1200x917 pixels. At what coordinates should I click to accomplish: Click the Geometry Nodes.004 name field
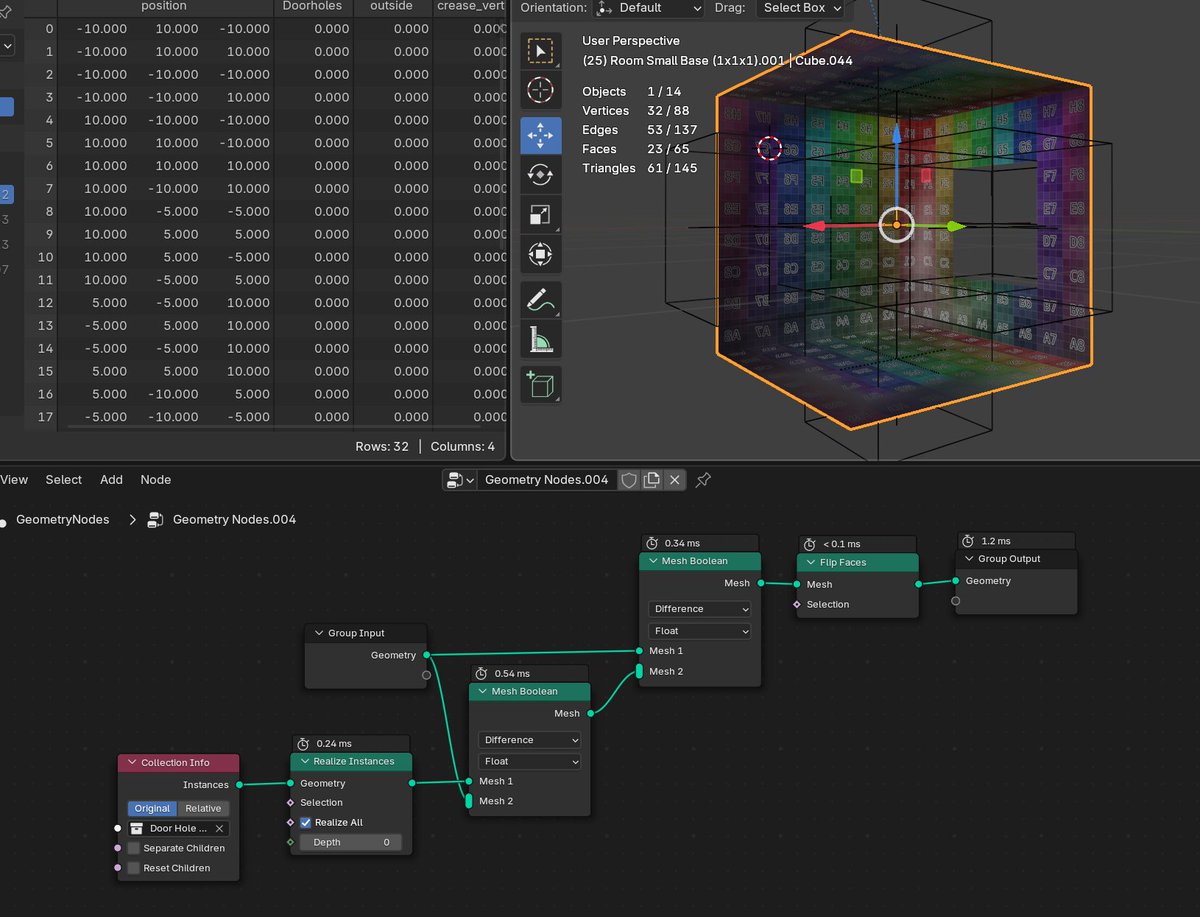547,480
